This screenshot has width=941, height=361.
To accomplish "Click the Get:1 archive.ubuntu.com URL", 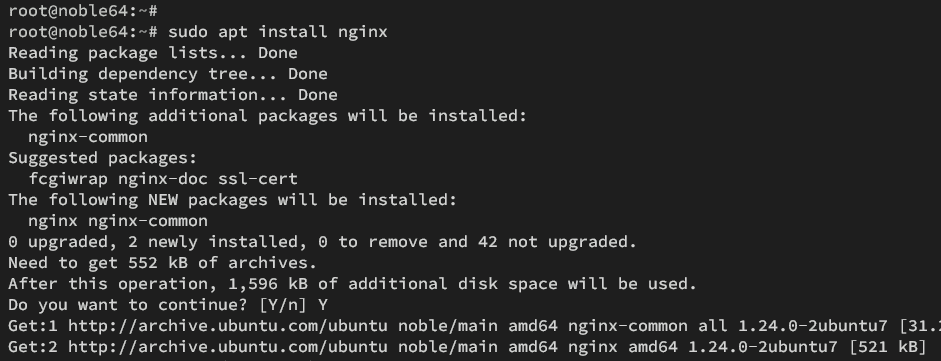I will coord(227,326).
